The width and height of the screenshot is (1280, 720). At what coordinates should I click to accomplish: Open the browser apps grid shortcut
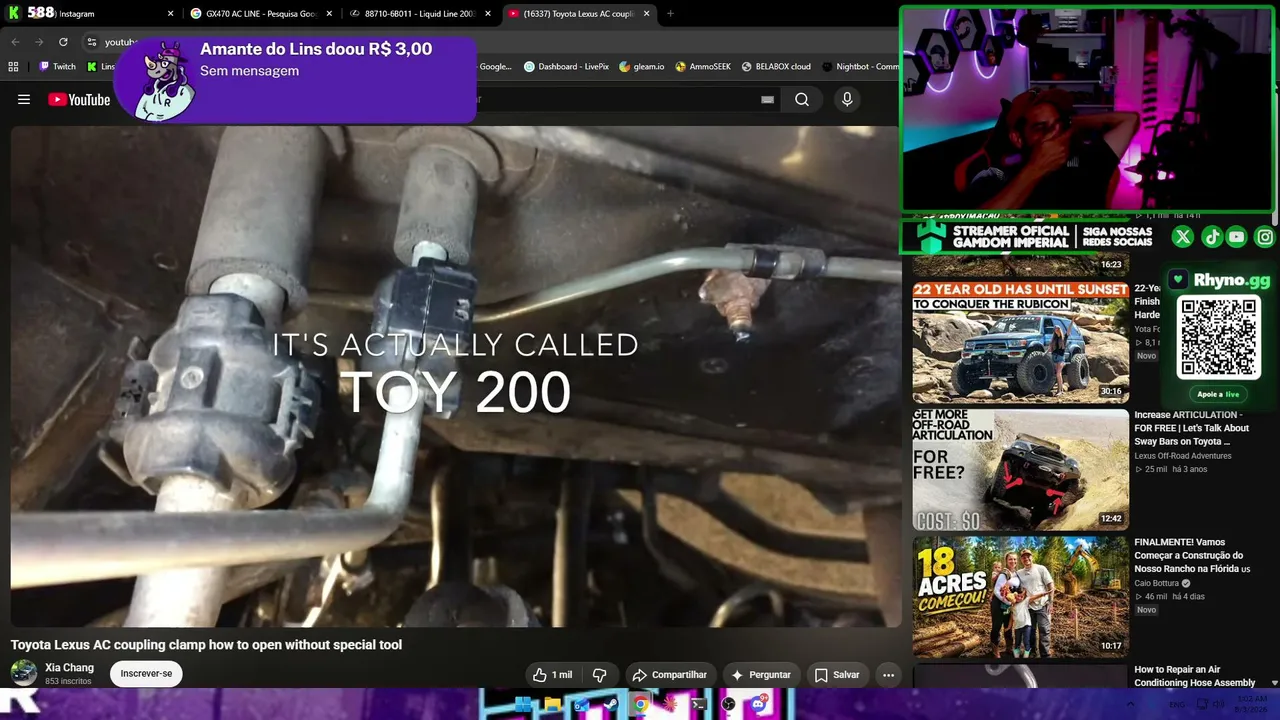coord(13,67)
